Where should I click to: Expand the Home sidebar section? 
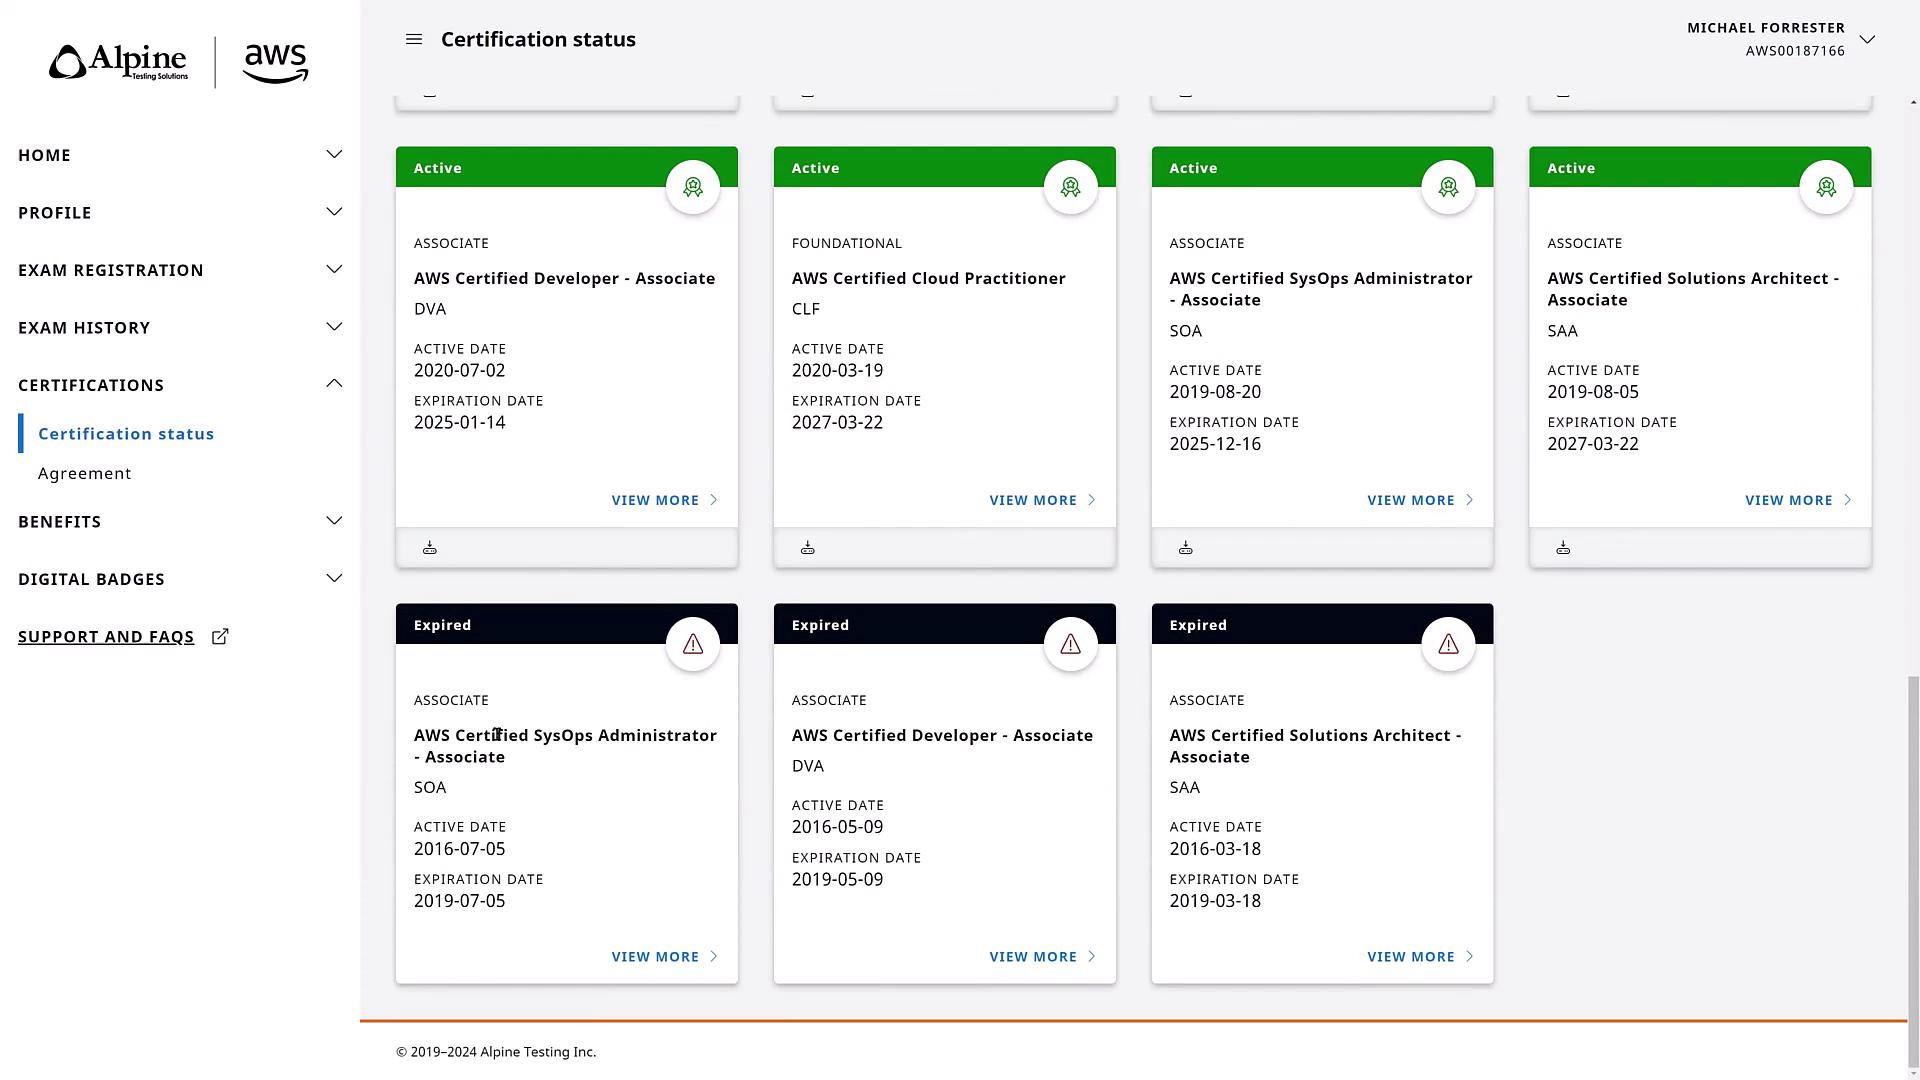[334, 155]
